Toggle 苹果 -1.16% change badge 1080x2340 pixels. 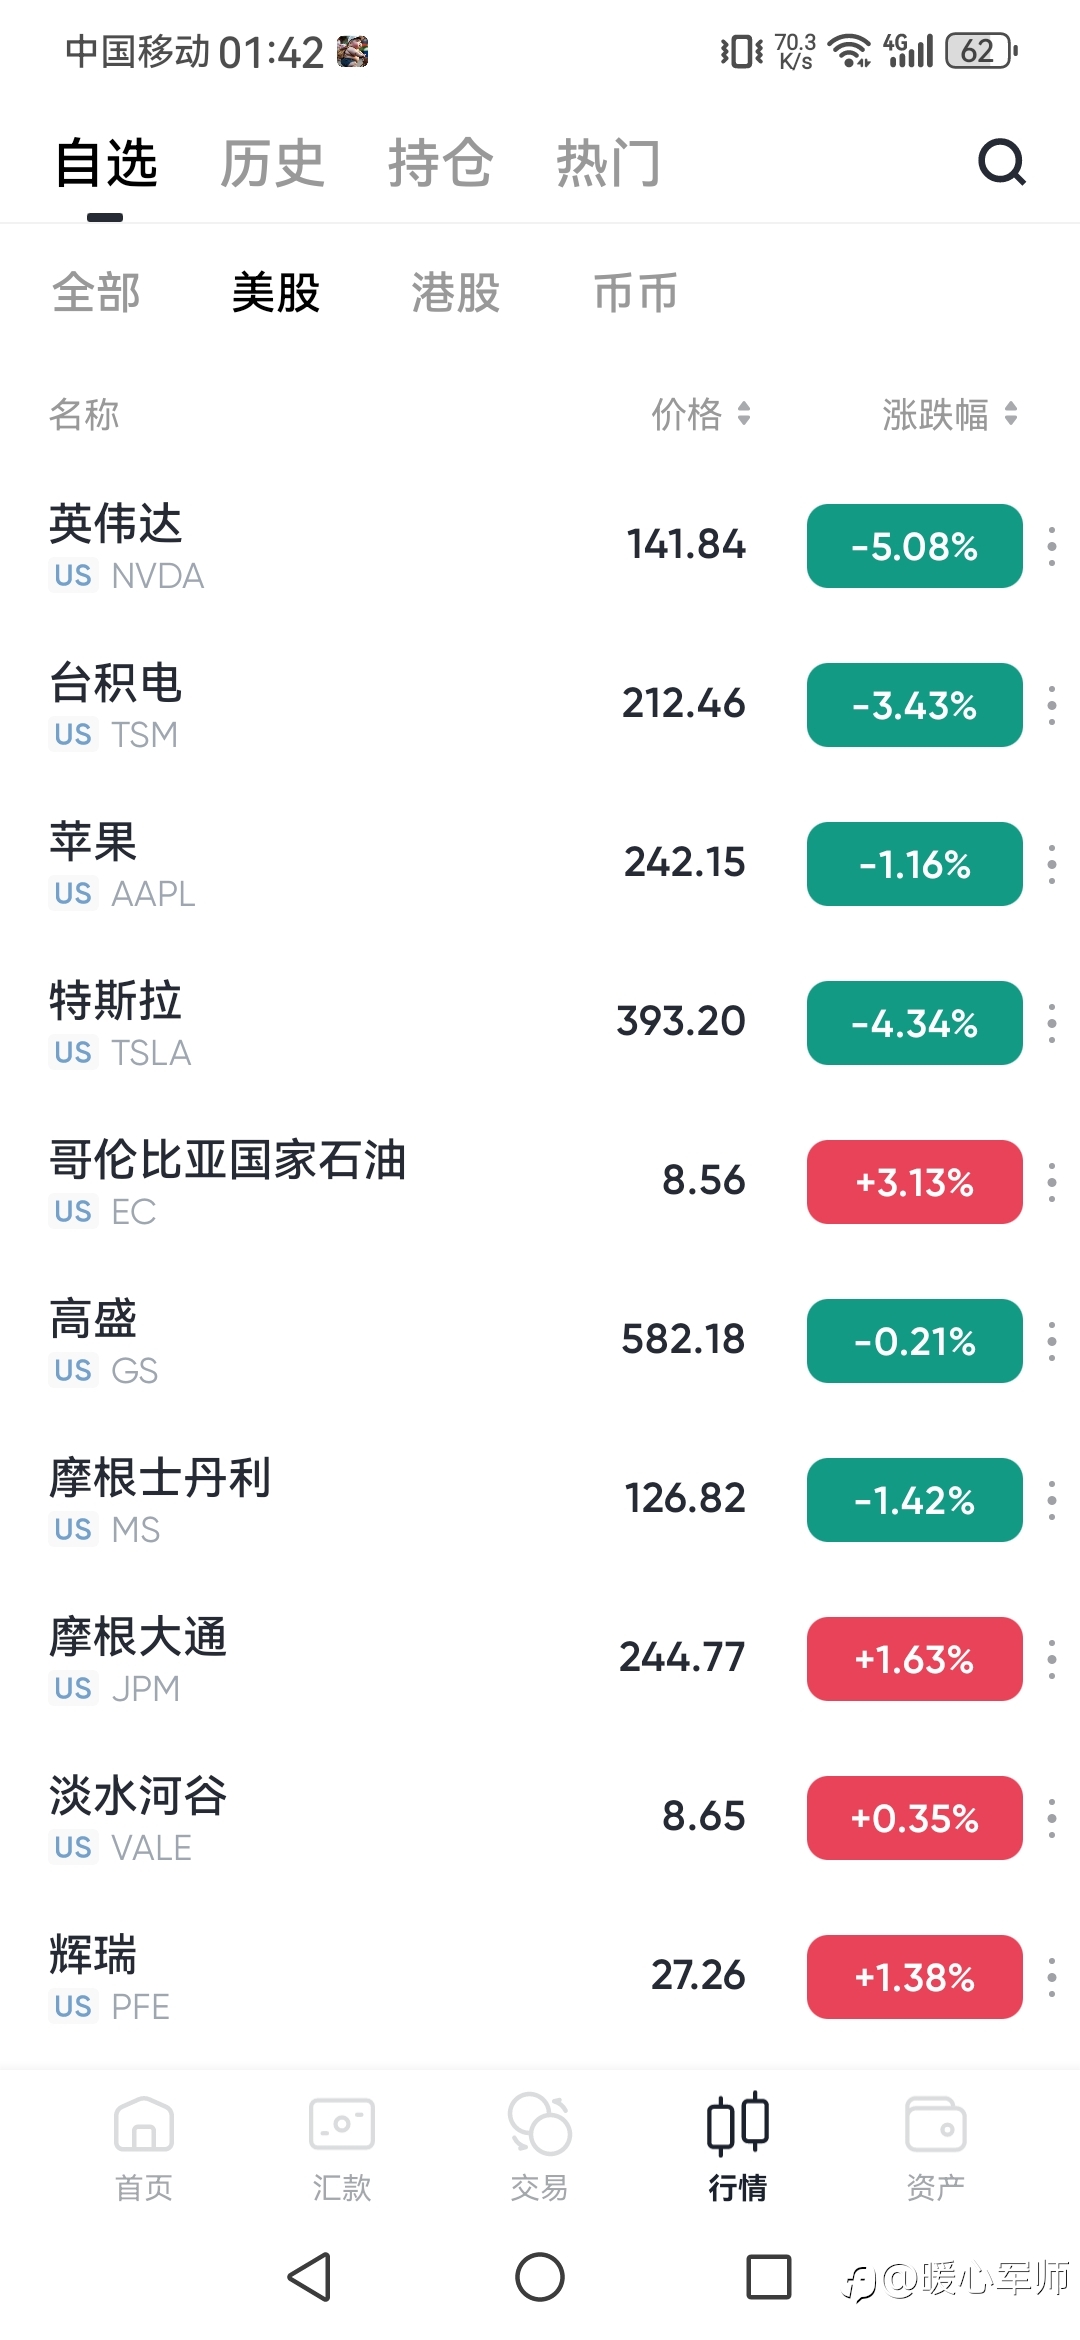(x=915, y=864)
